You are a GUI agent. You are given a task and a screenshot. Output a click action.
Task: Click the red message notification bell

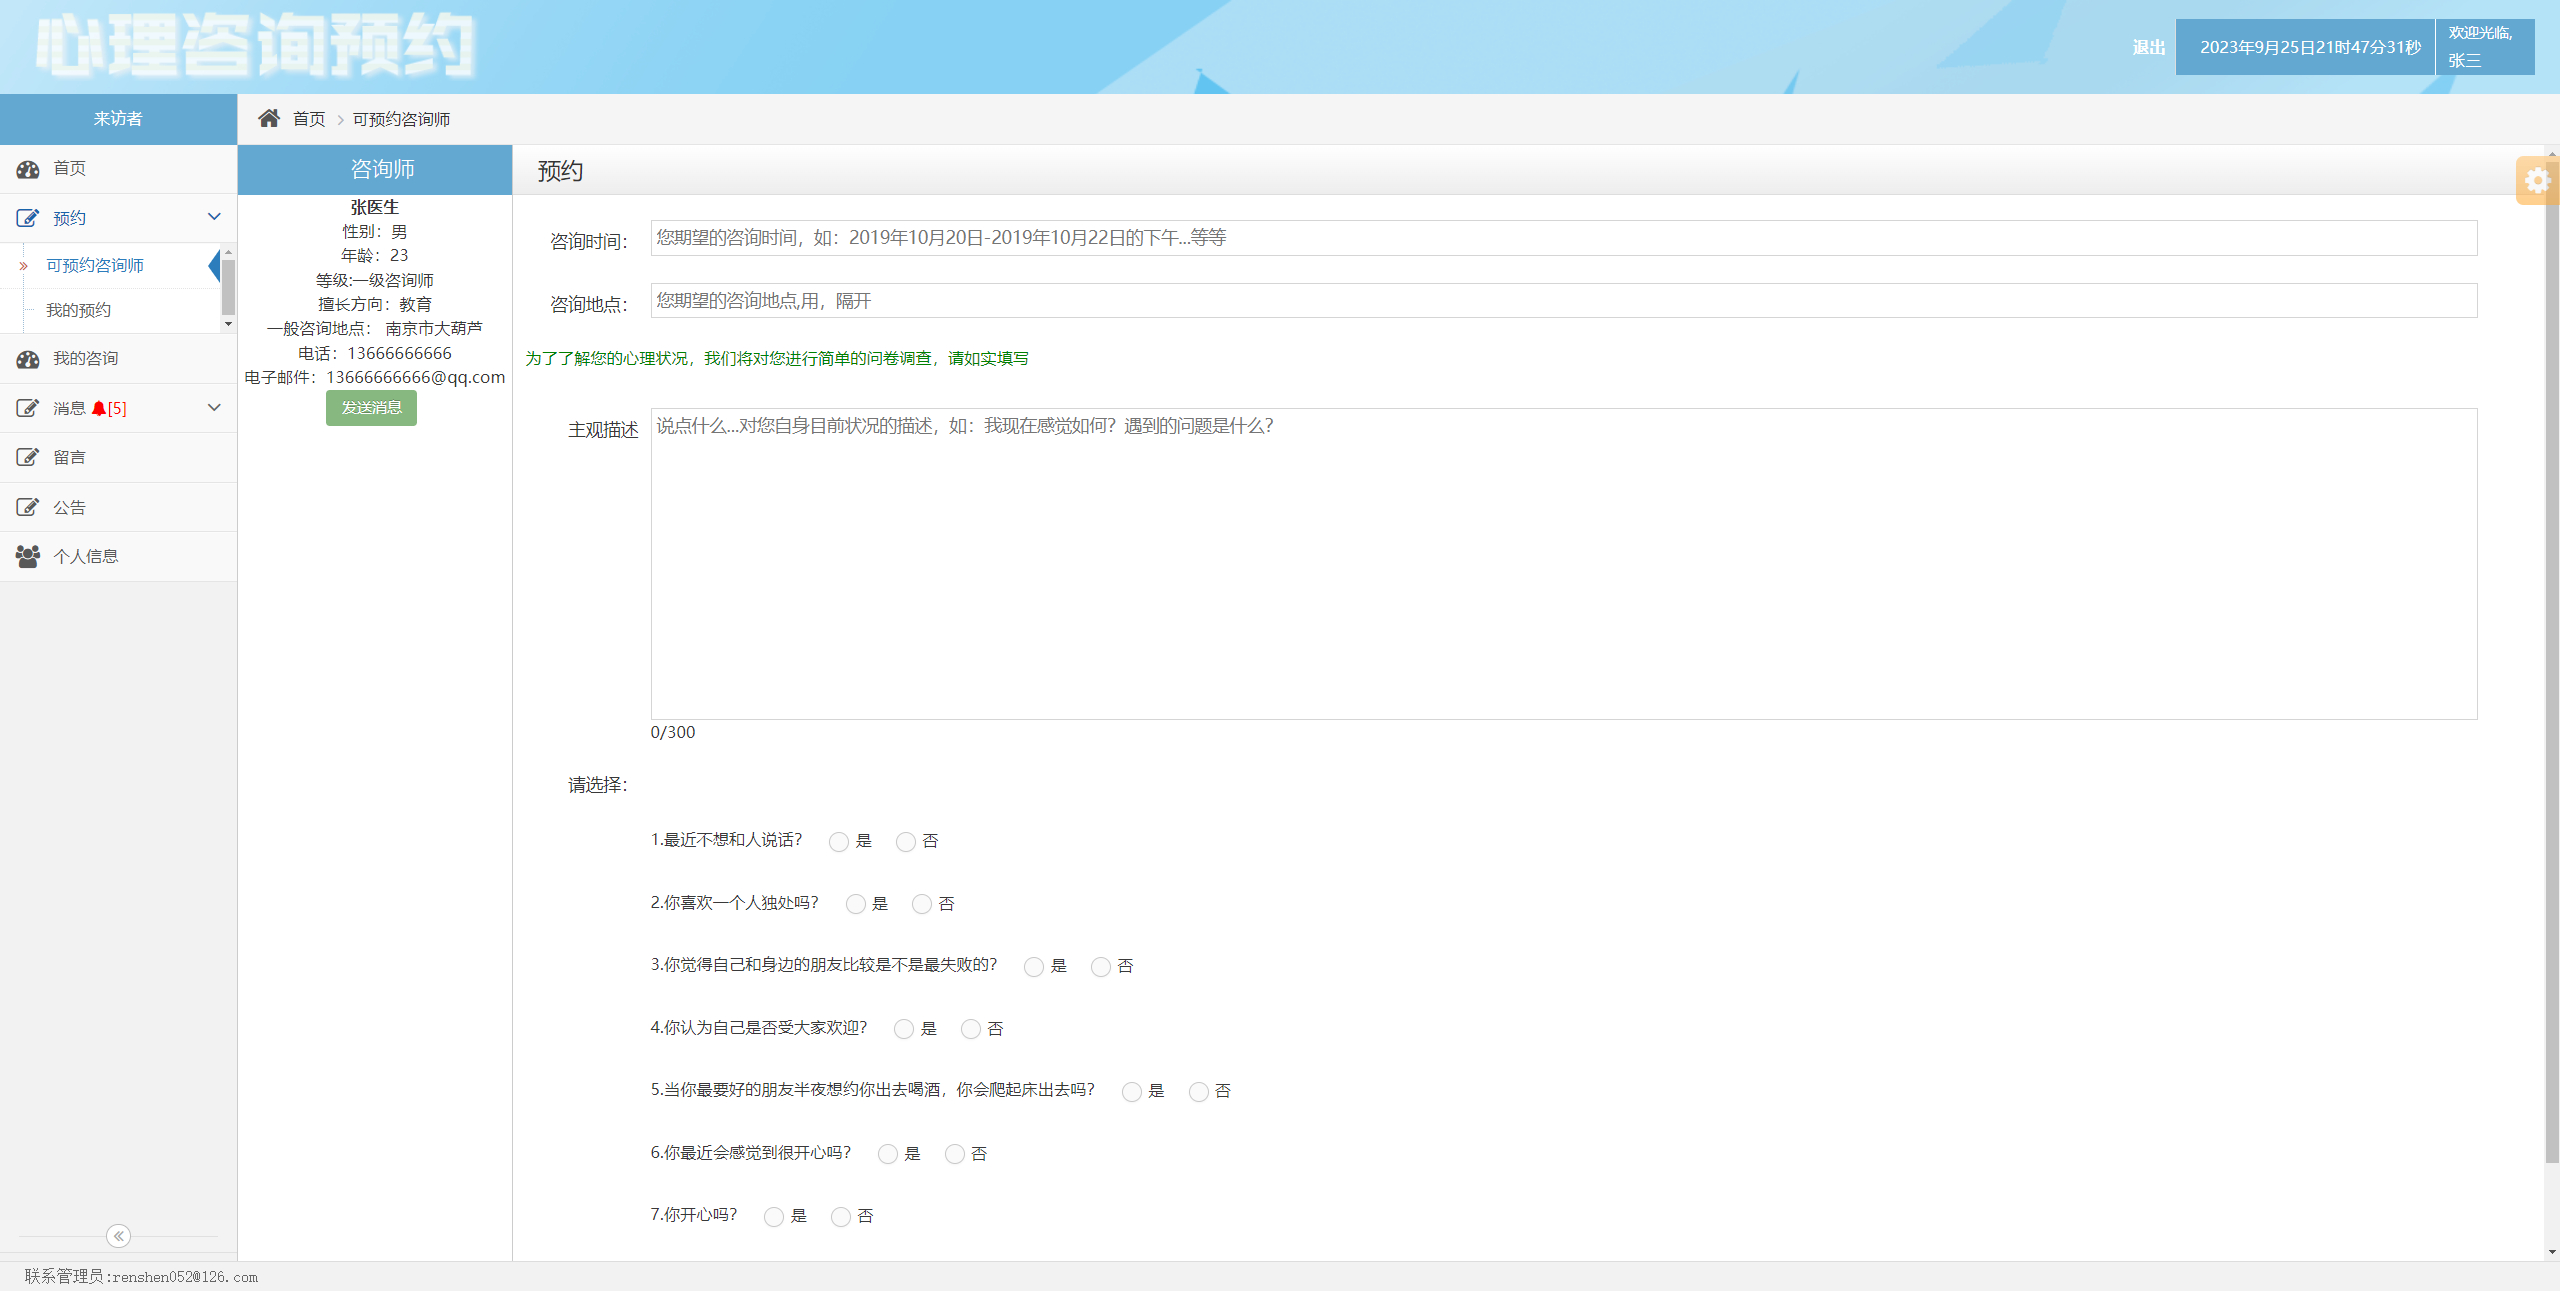tap(98, 409)
